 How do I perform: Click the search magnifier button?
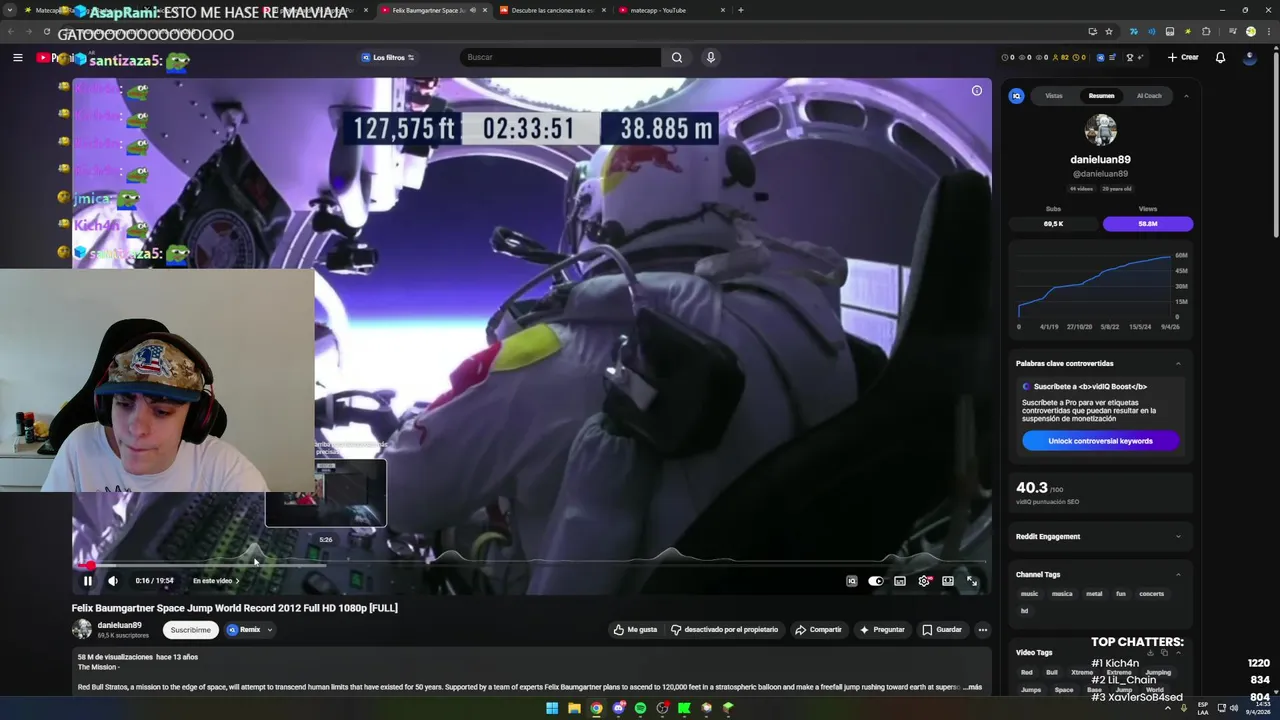pyautogui.click(x=677, y=57)
